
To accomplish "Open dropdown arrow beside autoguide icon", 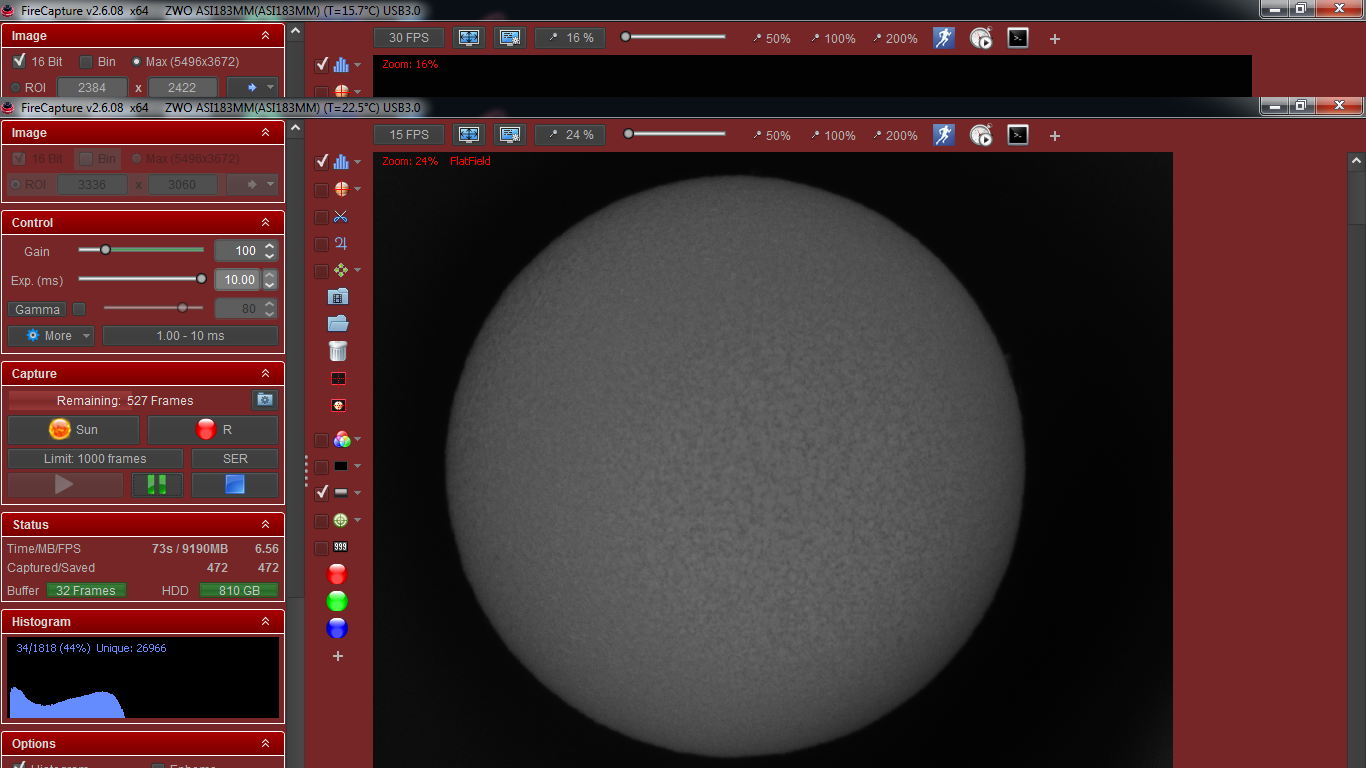I will [357, 271].
